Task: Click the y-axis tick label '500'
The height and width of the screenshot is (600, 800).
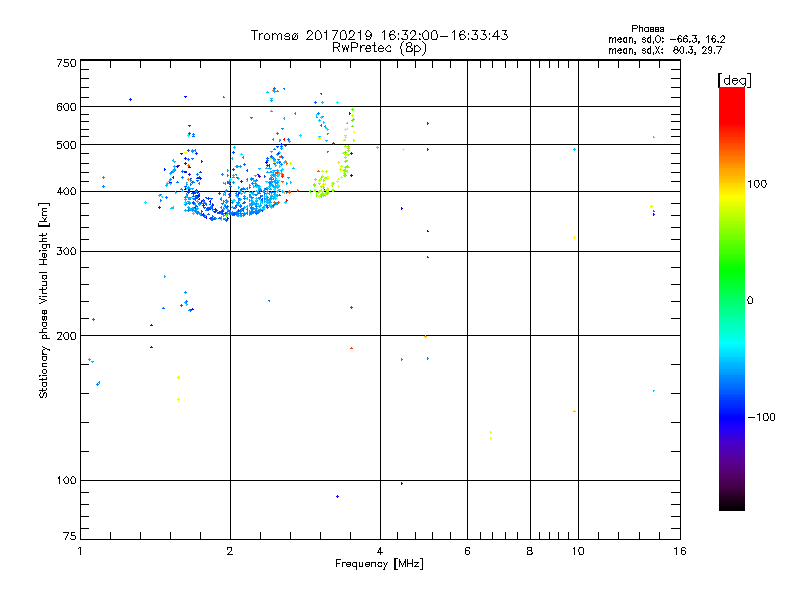Action: (x=66, y=145)
